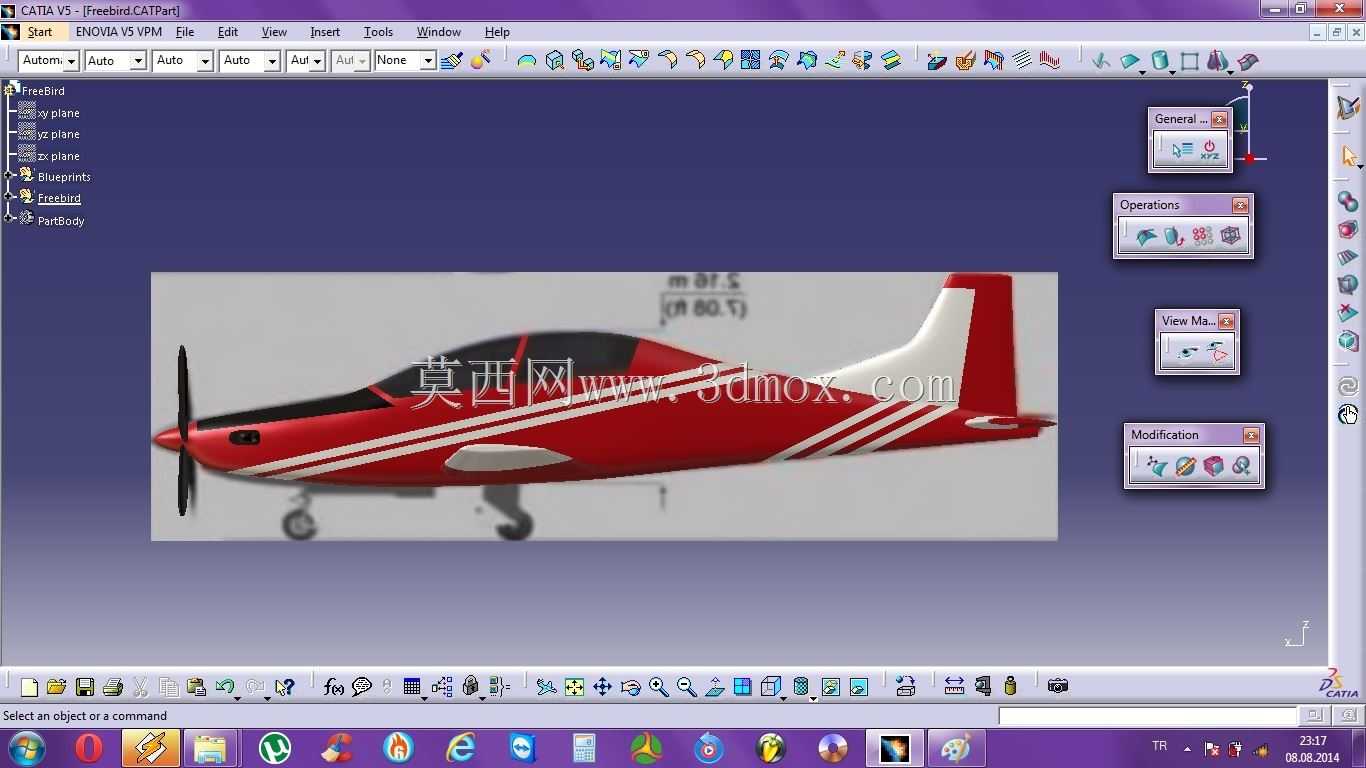1366x768 pixels.
Task: Select the zx plane tree item
Action: point(58,156)
